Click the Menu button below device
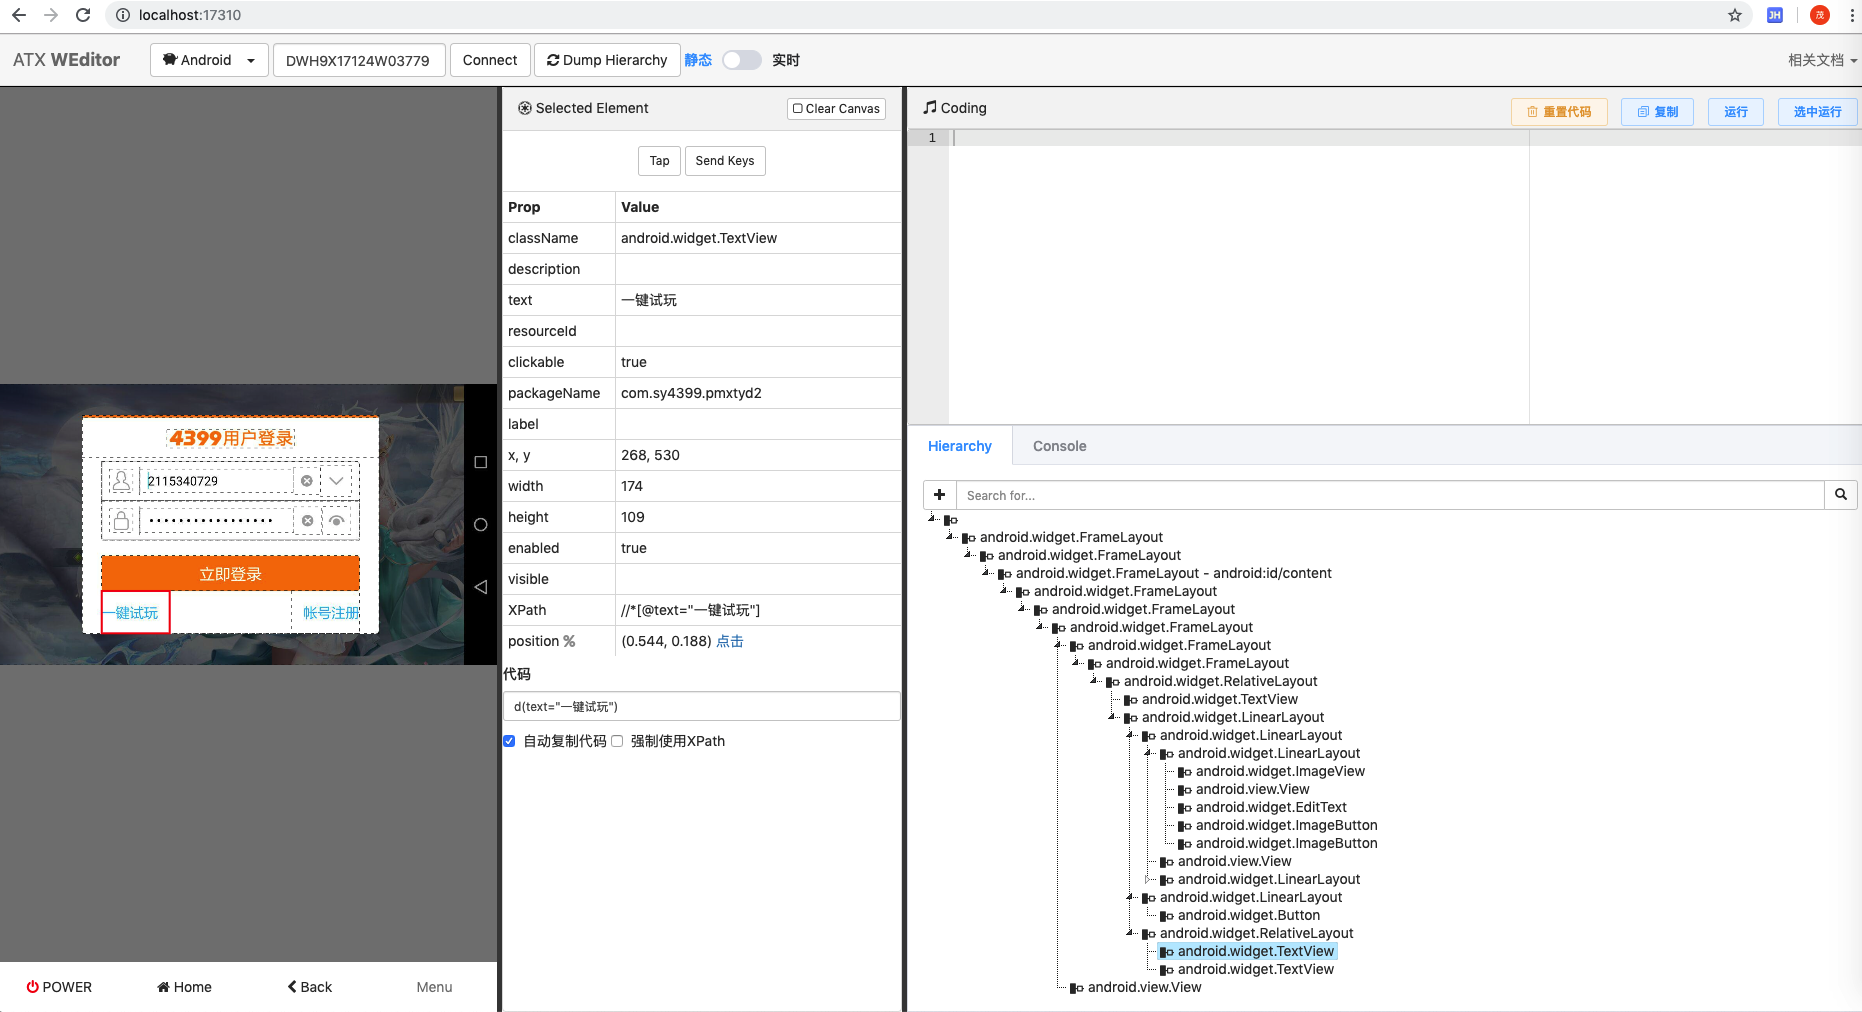This screenshot has width=1862, height=1012. (x=434, y=987)
